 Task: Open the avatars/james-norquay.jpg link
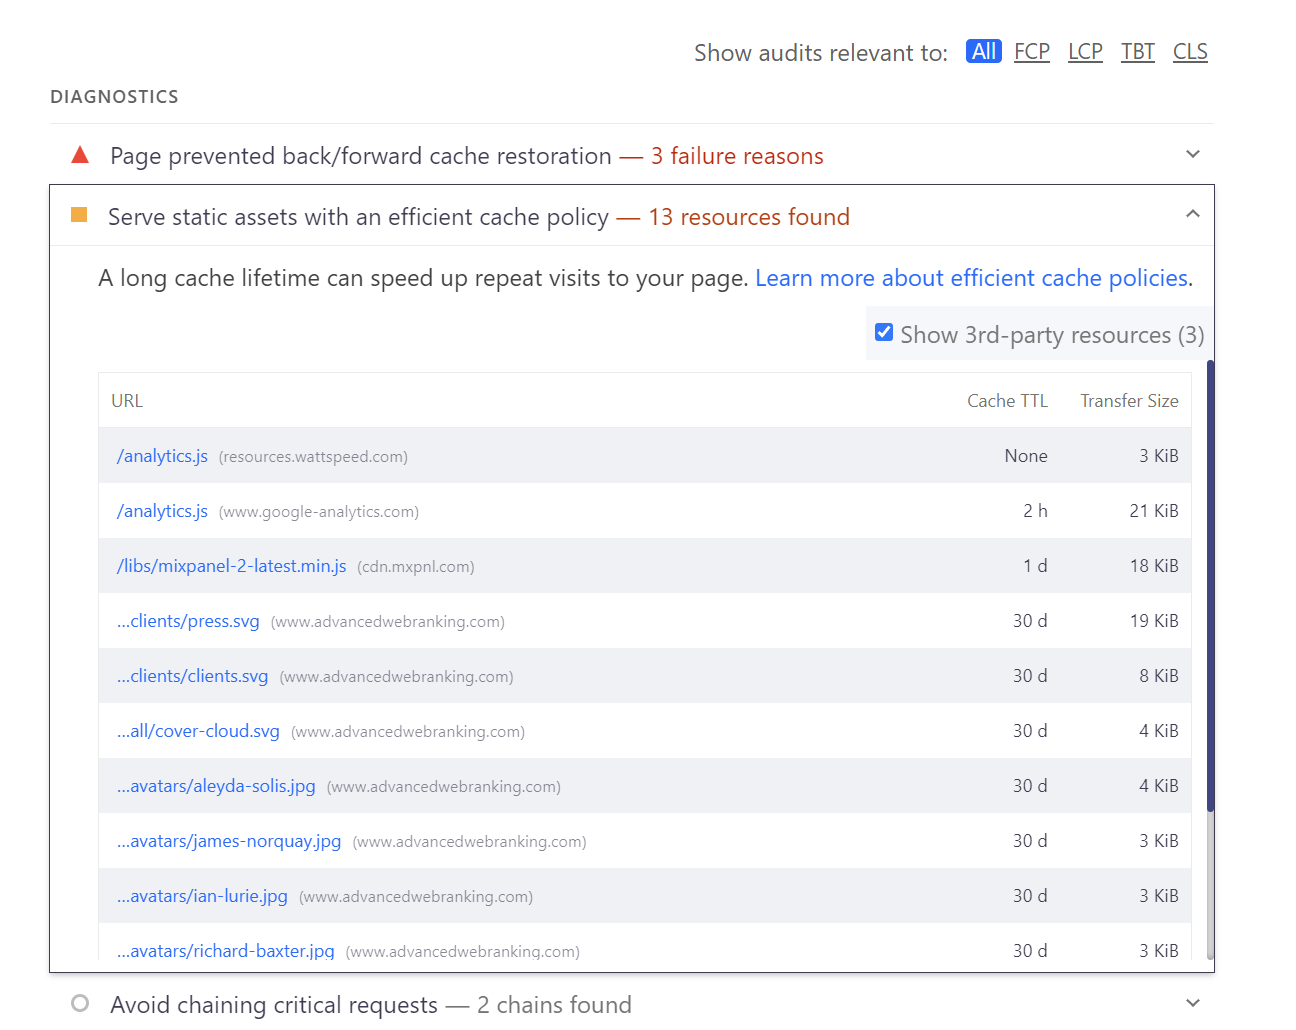pos(229,841)
